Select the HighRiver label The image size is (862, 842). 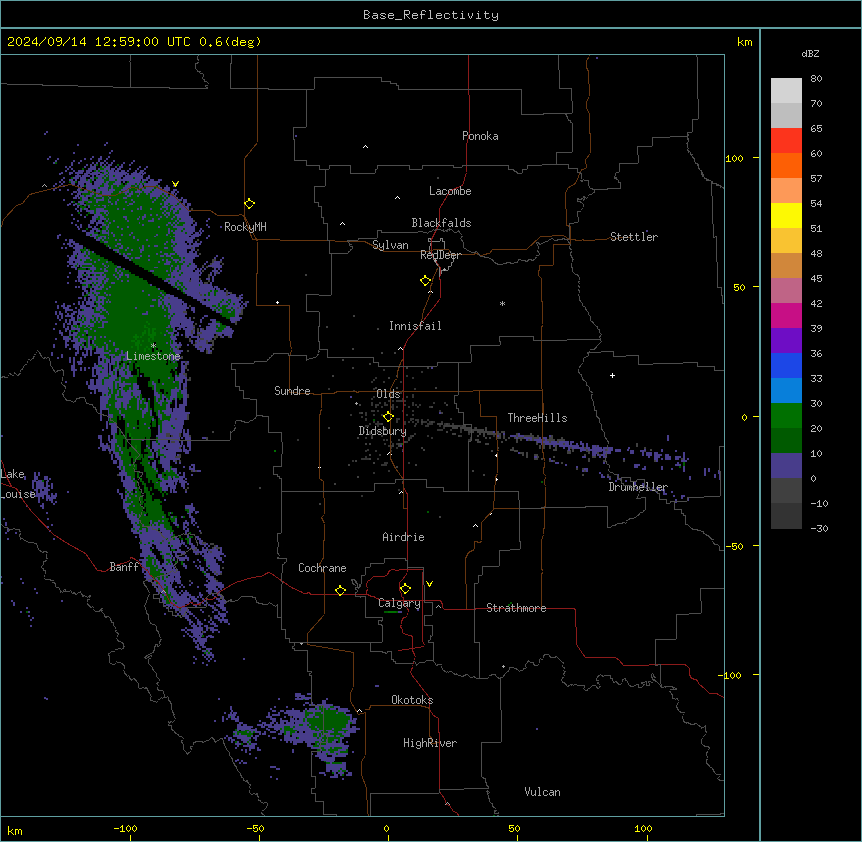429,743
